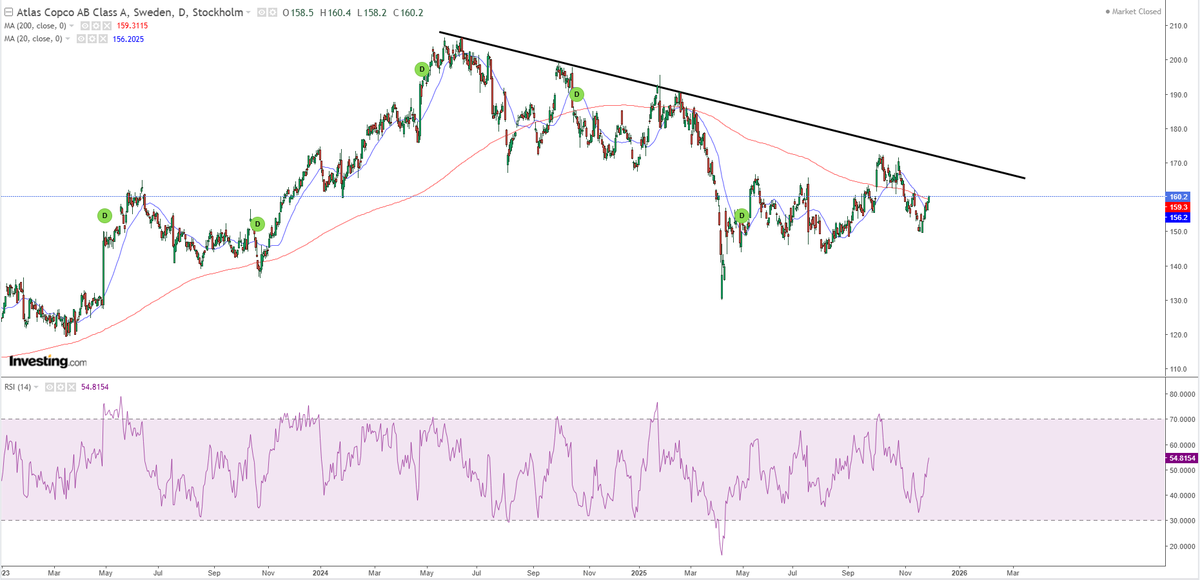
Task: Click the 2026 label on time axis
Action: pos(959,574)
